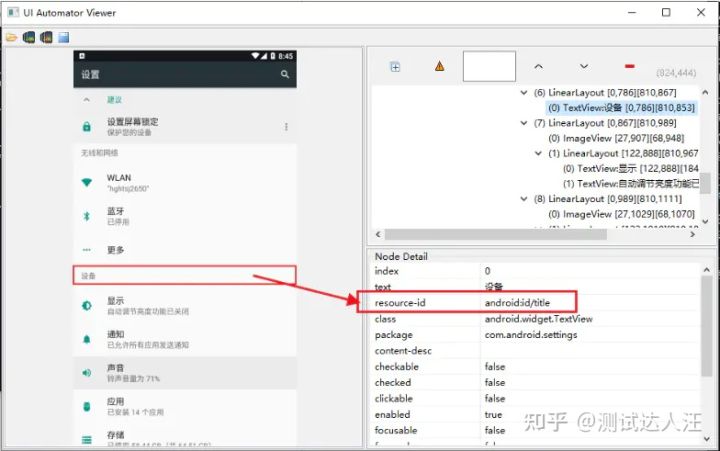This screenshot has height=451, width=720.
Task: Click the WLAN wifi icon
Action: pos(86,182)
